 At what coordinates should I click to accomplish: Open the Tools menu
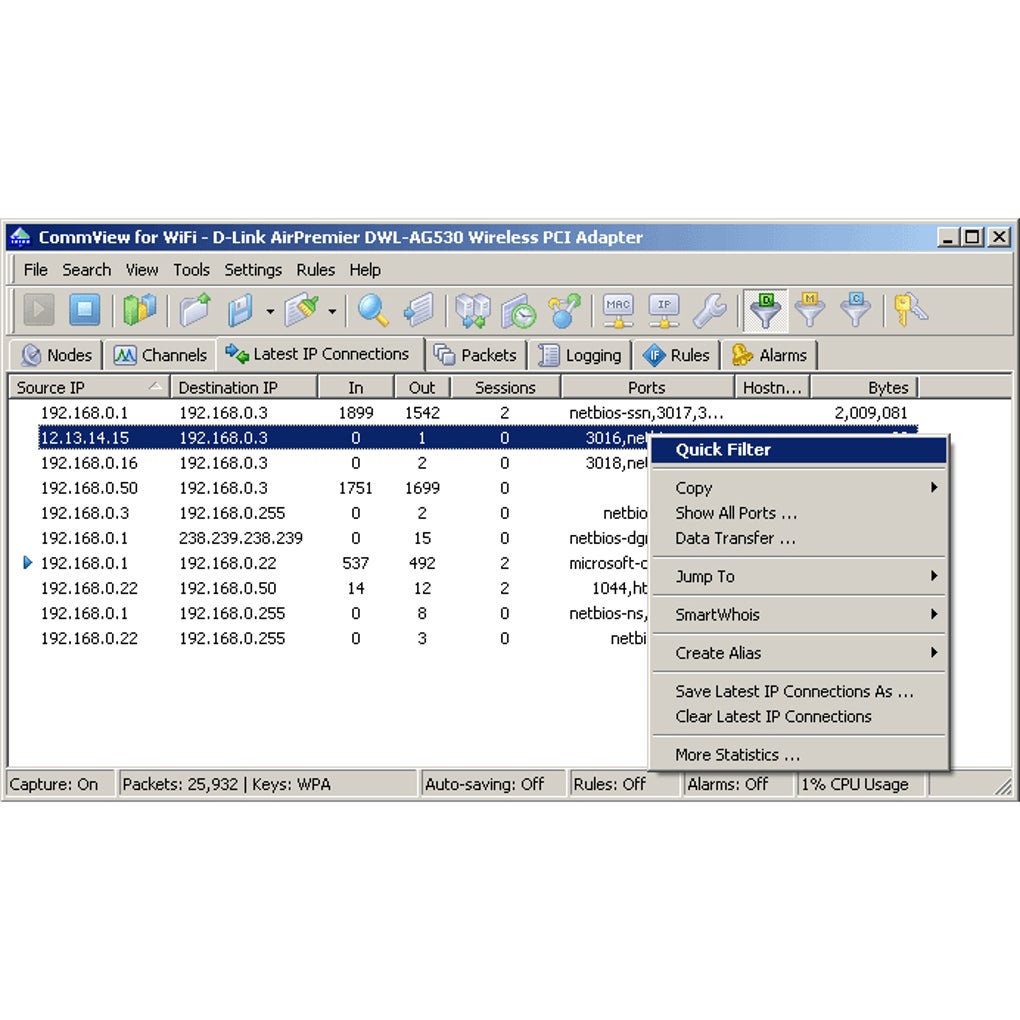[x=191, y=269]
